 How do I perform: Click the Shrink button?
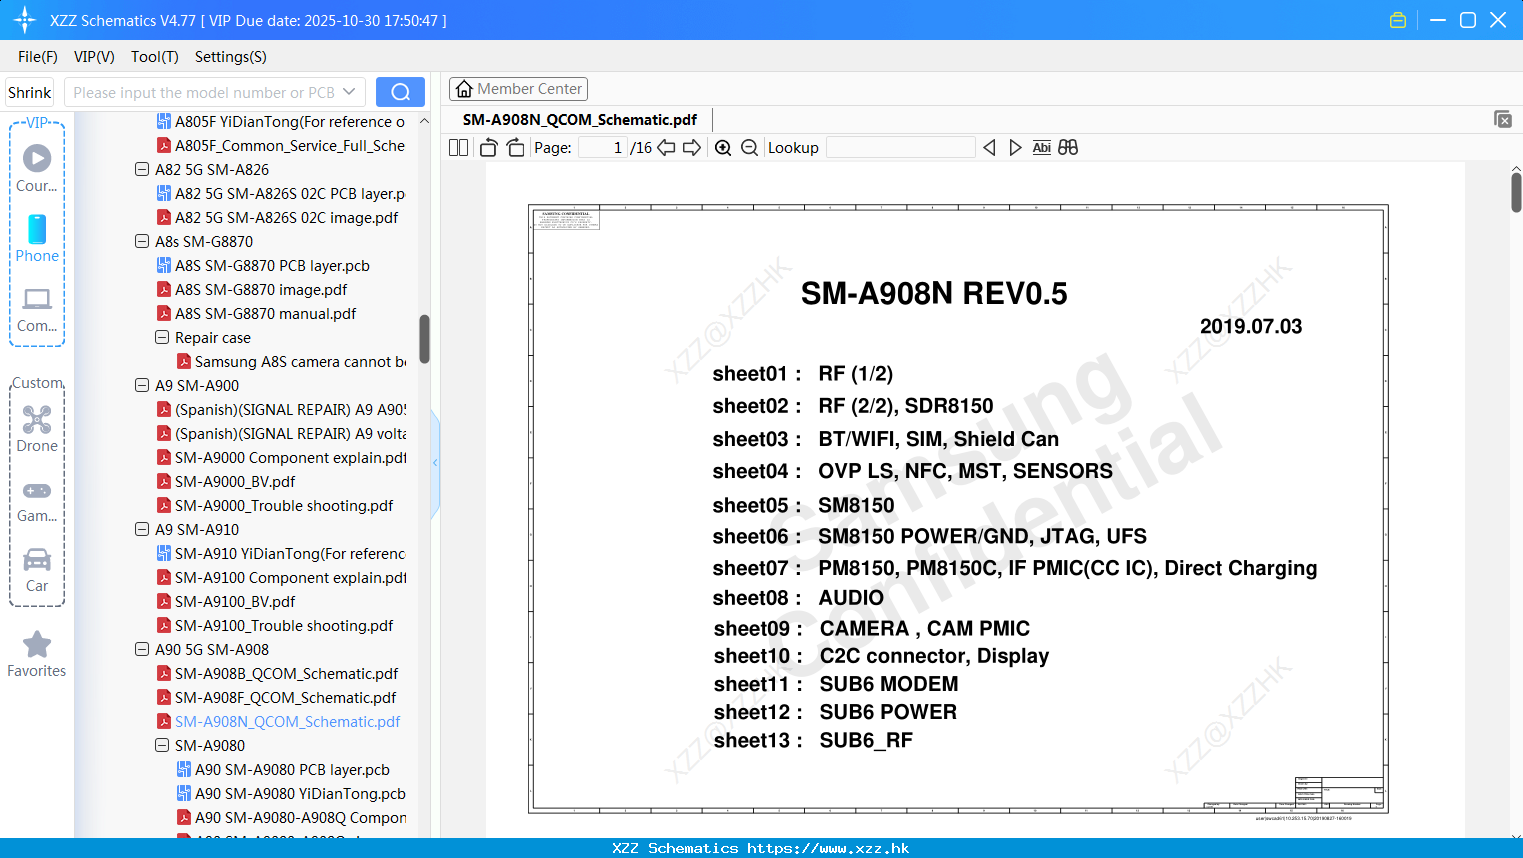tap(30, 92)
